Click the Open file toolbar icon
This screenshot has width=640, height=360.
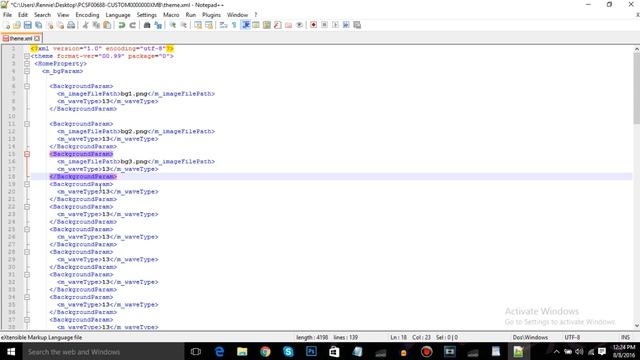pos(17,25)
